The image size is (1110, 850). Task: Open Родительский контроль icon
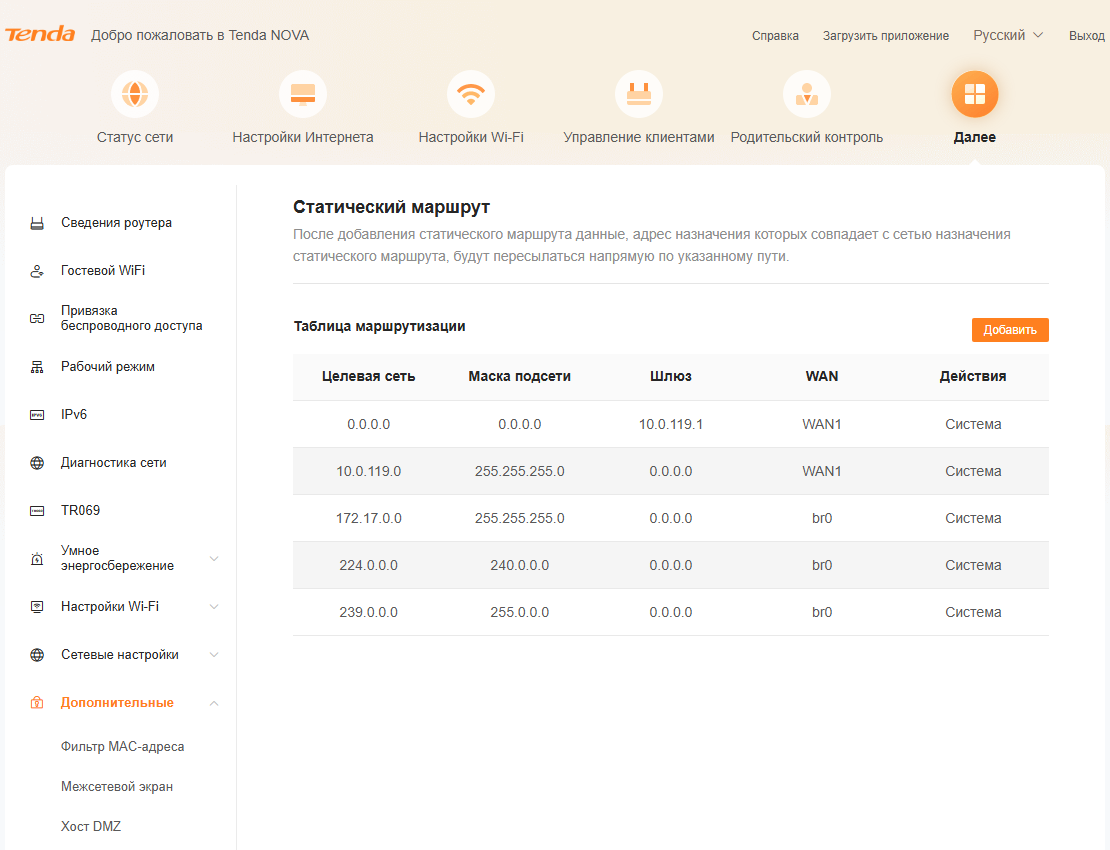pos(806,93)
